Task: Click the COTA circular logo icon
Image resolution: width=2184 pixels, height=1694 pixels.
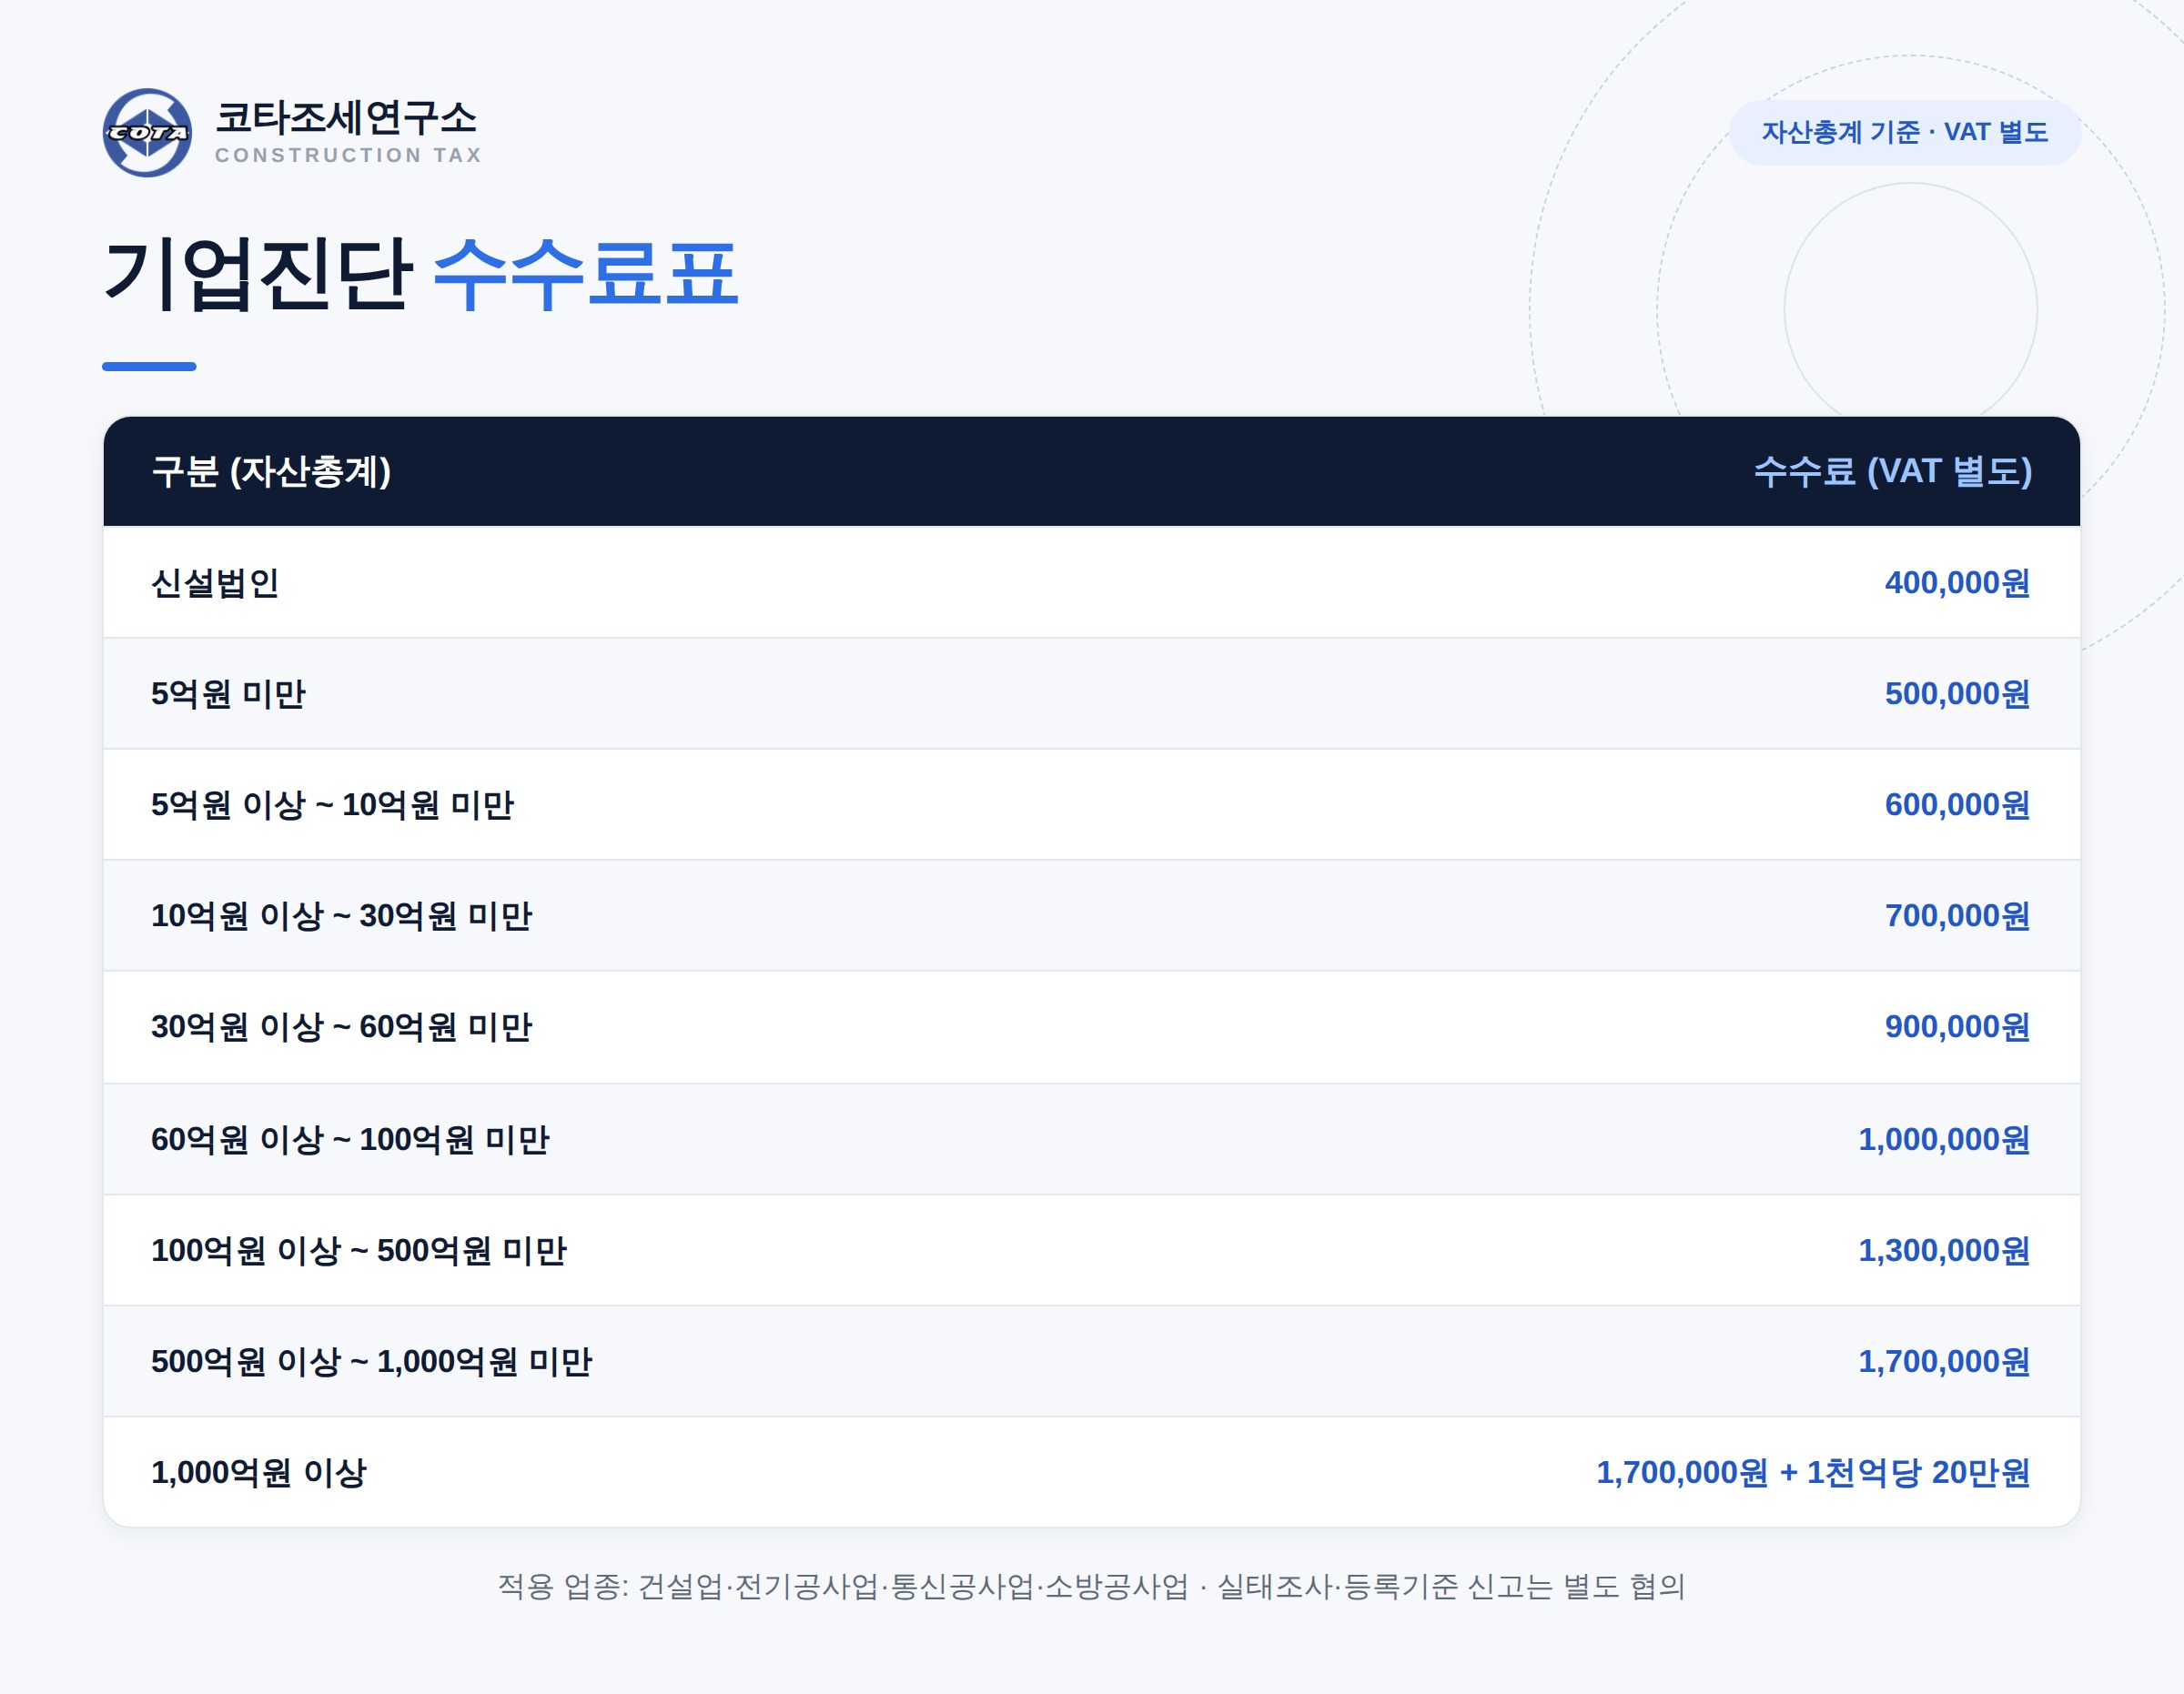Action: (147, 133)
